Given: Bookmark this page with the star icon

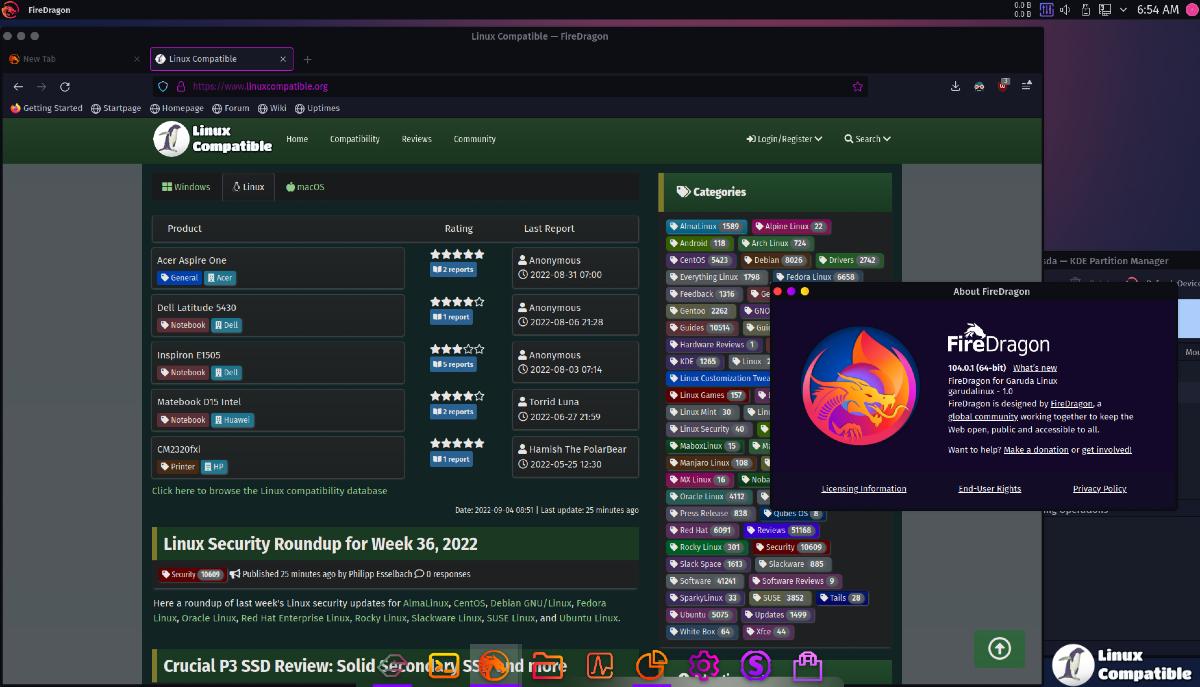Looking at the screenshot, I should (x=857, y=87).
